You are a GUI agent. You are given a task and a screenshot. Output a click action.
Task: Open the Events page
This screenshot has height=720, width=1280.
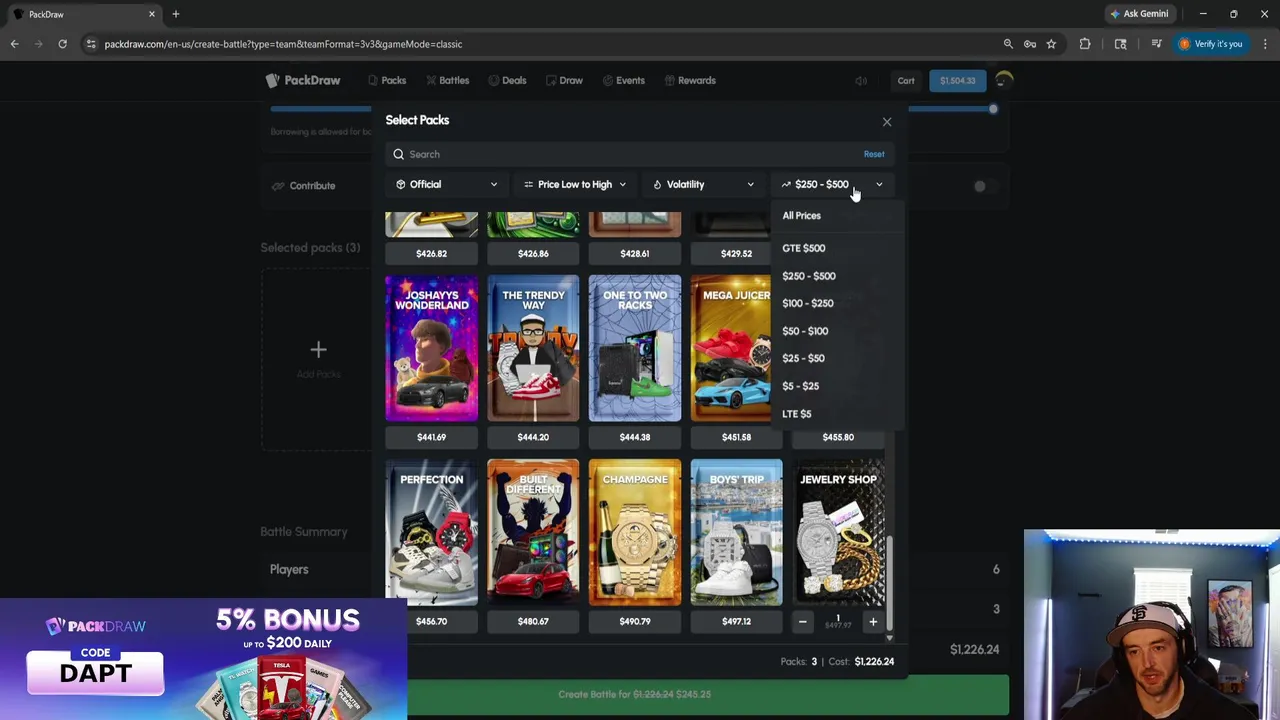click(624, 80)
